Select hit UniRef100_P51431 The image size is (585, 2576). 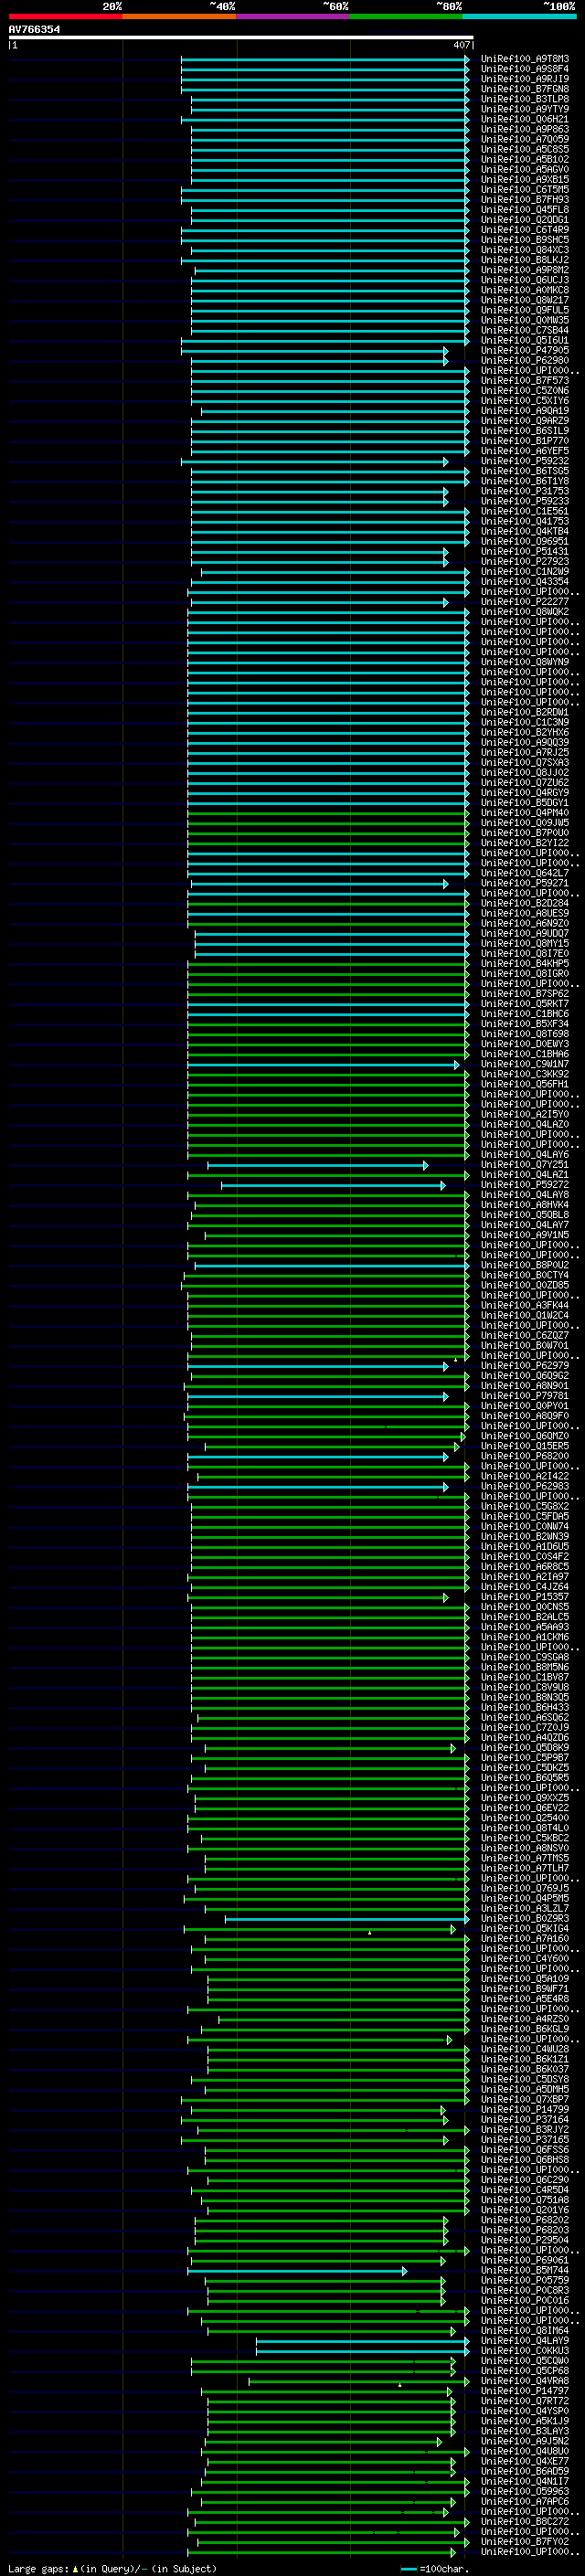click(x=525, y=551)
